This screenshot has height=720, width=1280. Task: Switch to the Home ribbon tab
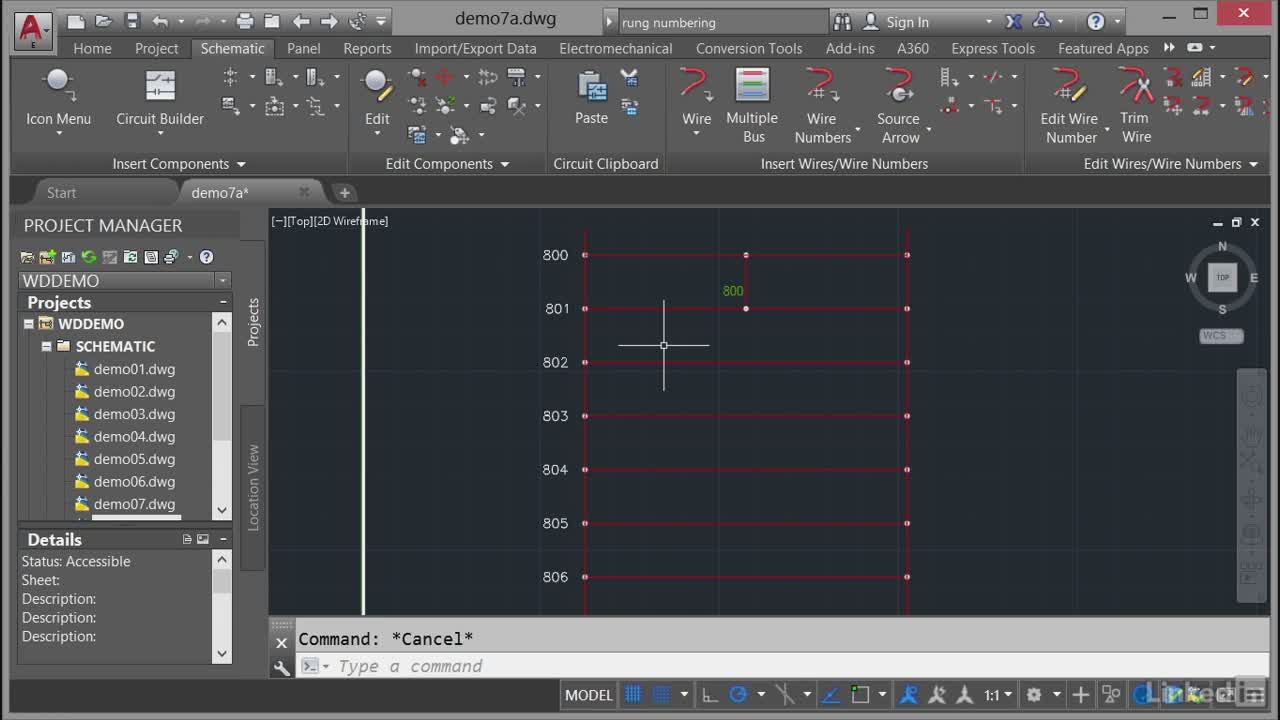pos(92,48)
